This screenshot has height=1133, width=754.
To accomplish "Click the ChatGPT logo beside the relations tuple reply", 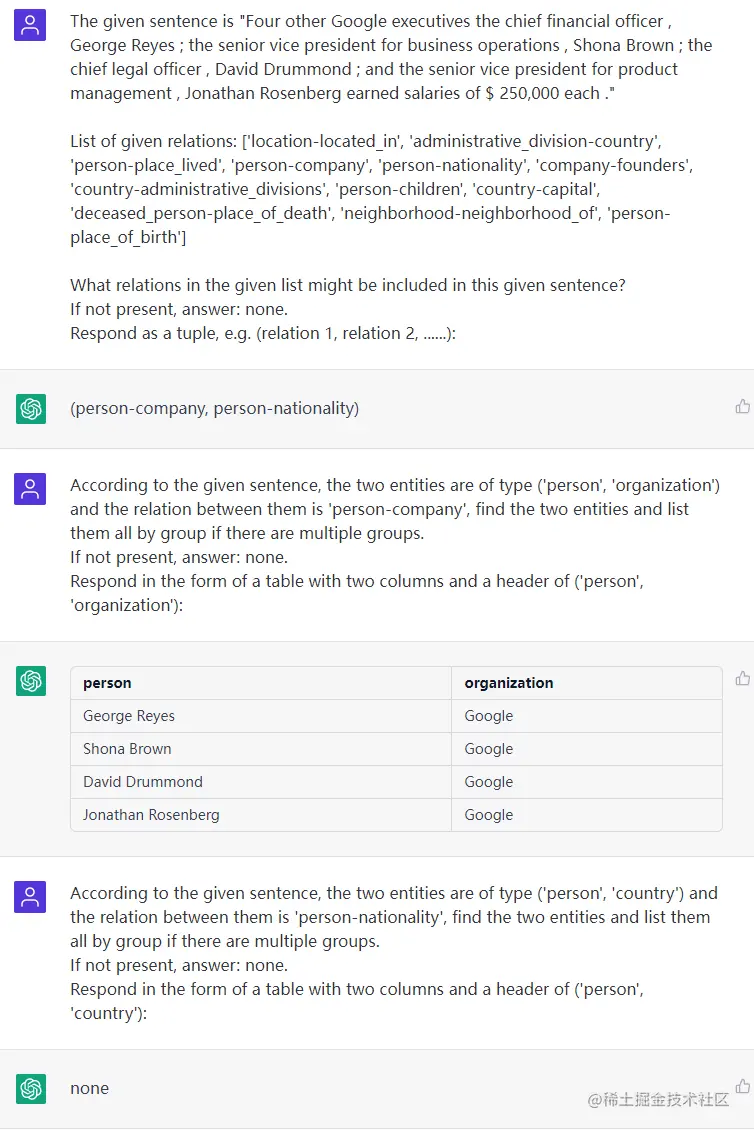I will (31, 408).
